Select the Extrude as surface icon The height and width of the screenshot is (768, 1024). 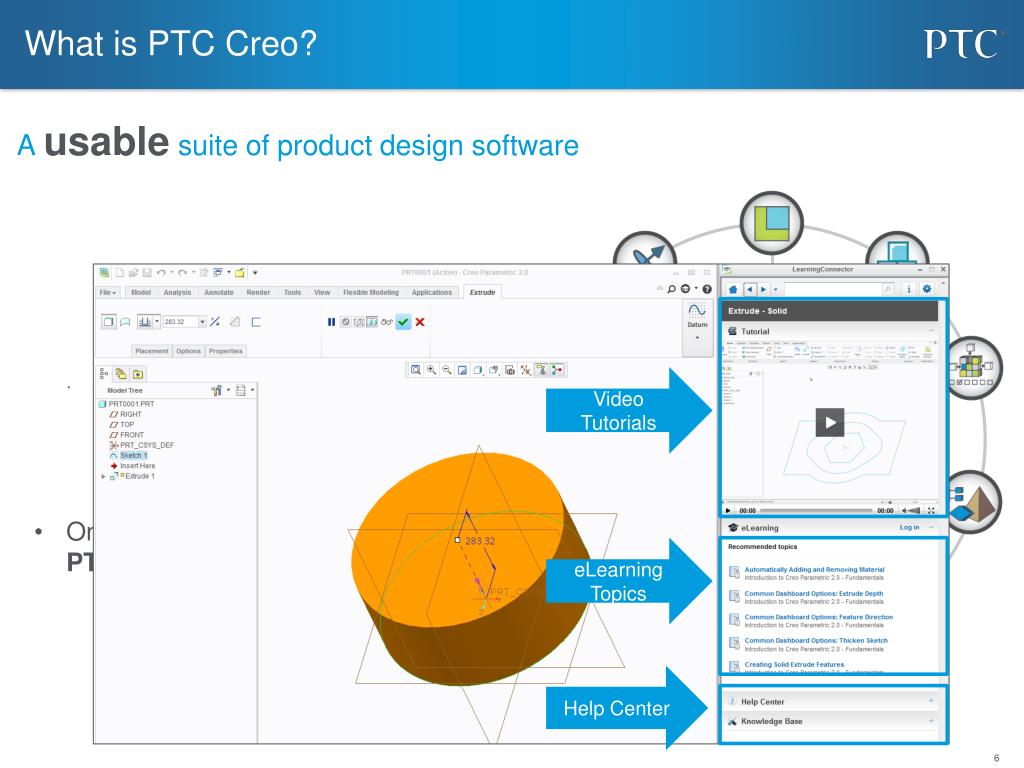tap(125, 321)
